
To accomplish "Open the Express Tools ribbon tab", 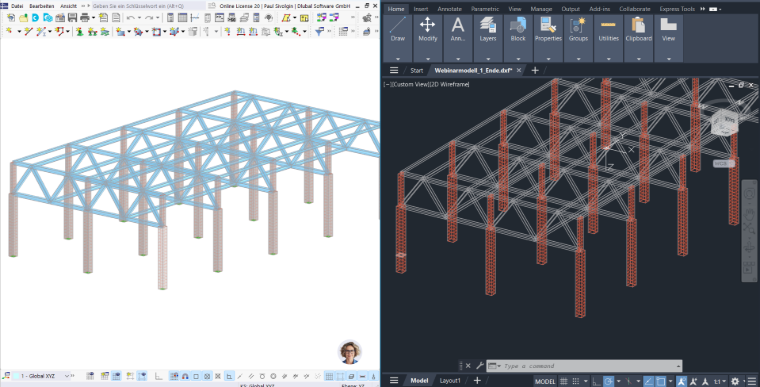I will point(677,9).
